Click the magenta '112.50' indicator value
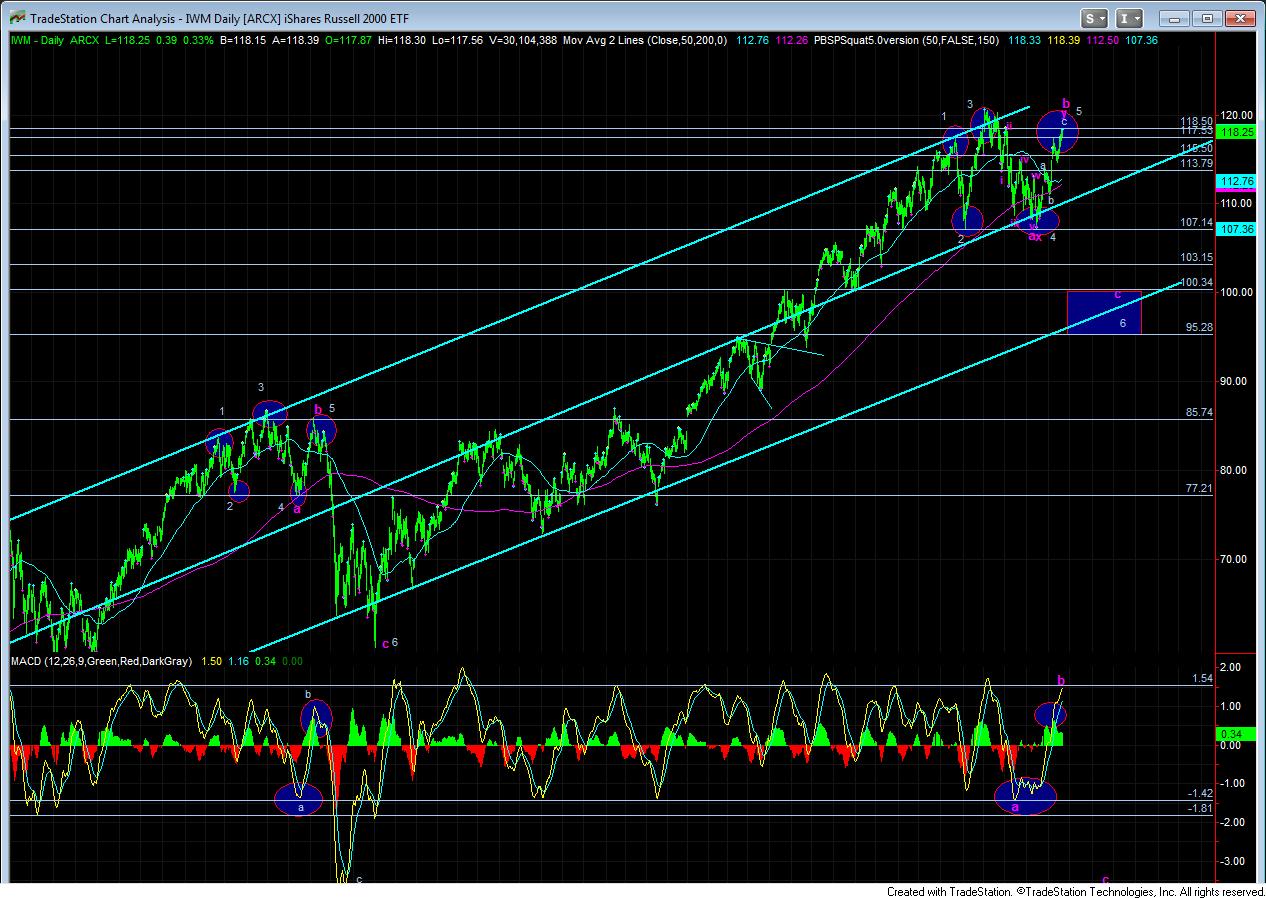This screenshot has width=1266, height=898. pos(1103,40)
